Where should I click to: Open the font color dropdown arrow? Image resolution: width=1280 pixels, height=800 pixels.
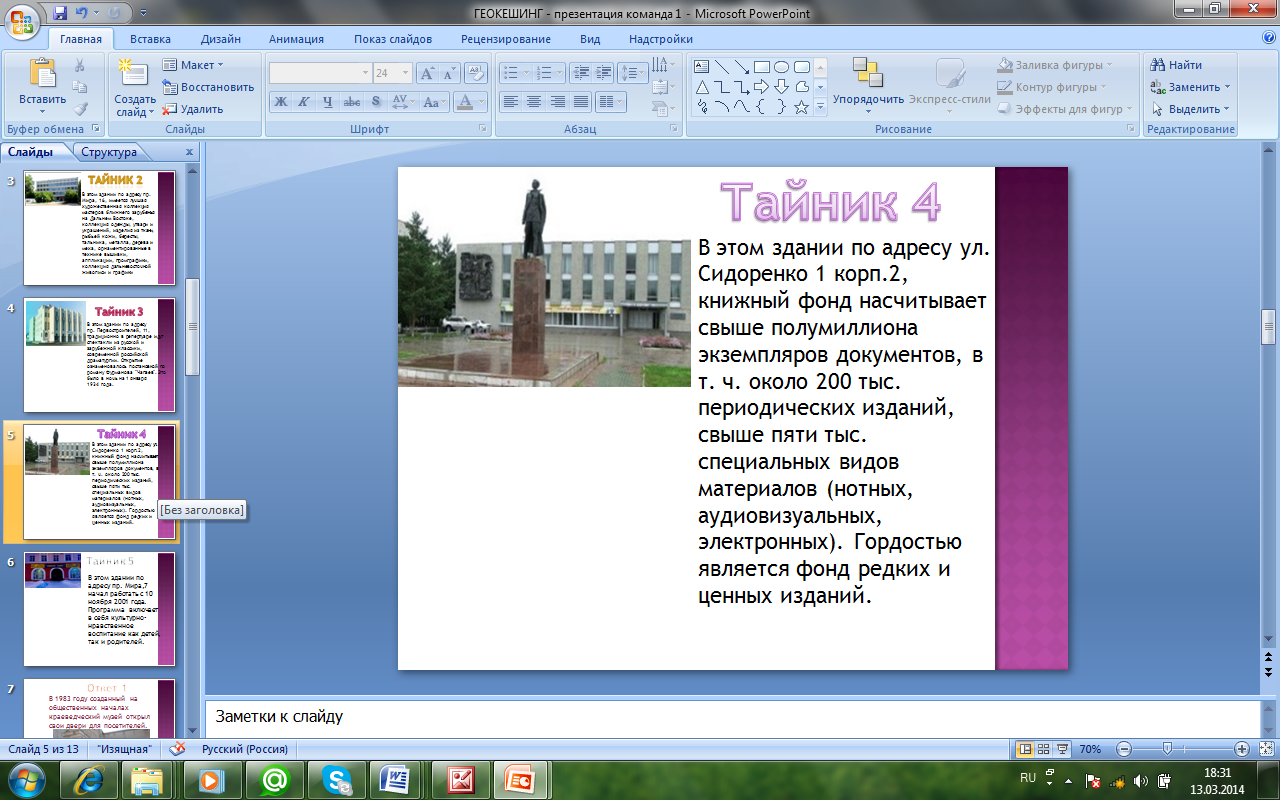click(481, 102)
